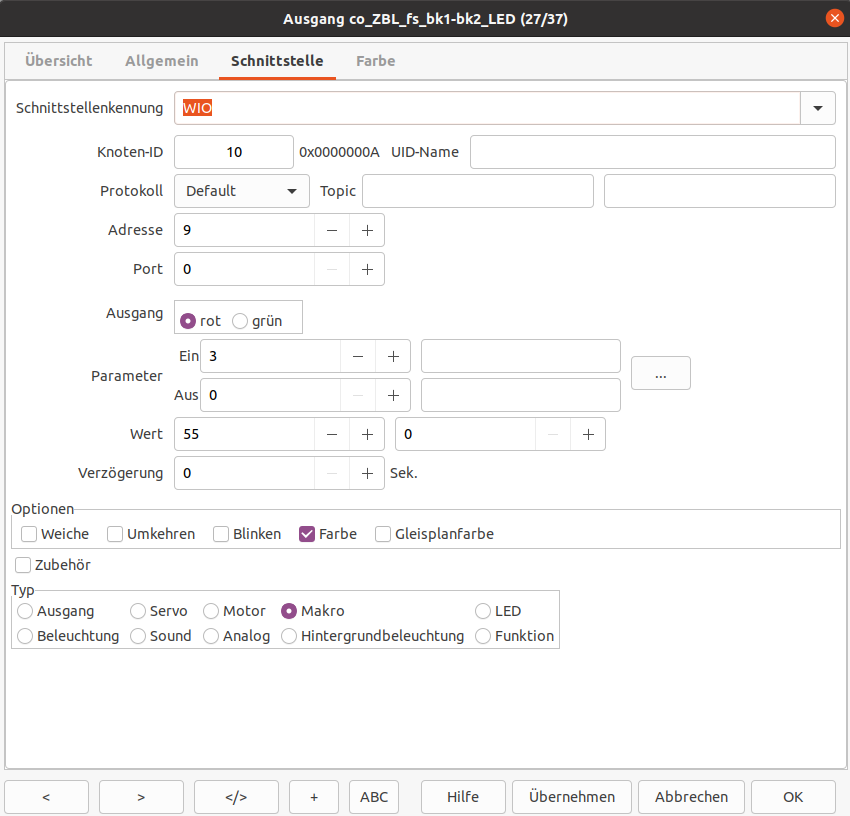
Task: Switch to the Allgemein tab
Action: [x=162, y=61]
